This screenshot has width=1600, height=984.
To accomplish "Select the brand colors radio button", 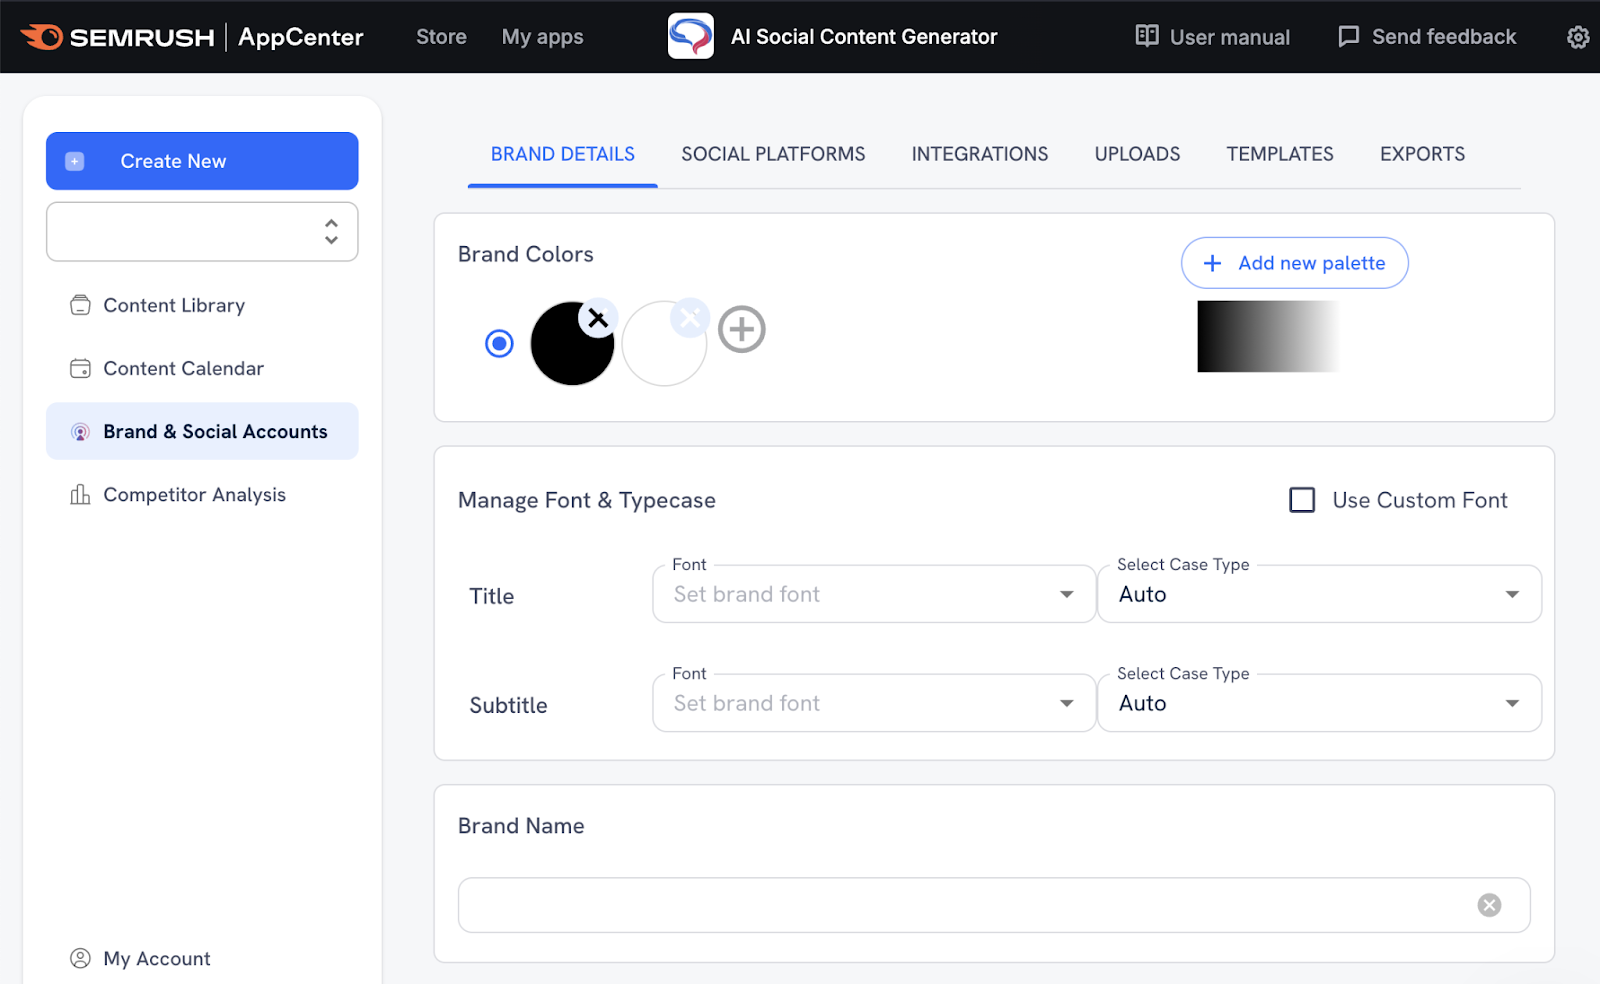I will pyautogui.click(x=498, y=343).
